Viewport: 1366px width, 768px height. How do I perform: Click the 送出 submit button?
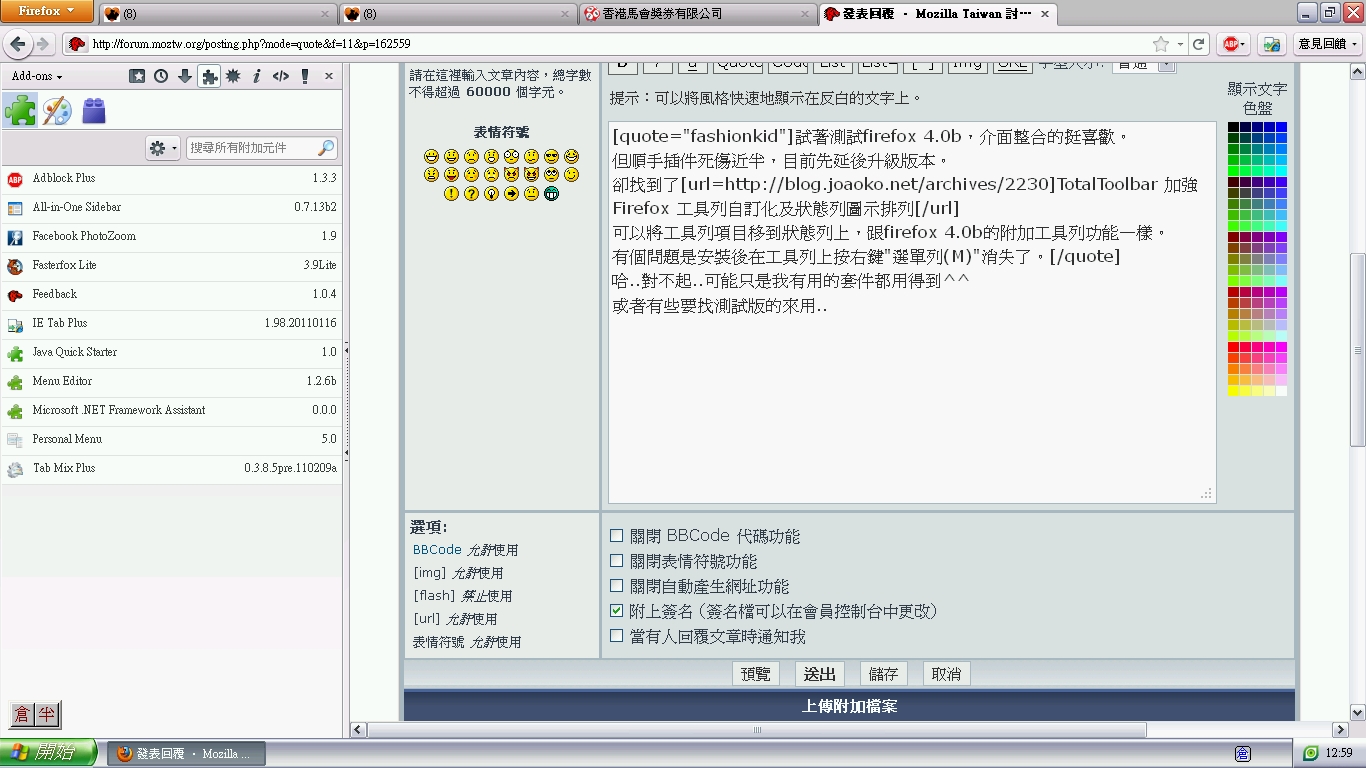coord(819,674)
